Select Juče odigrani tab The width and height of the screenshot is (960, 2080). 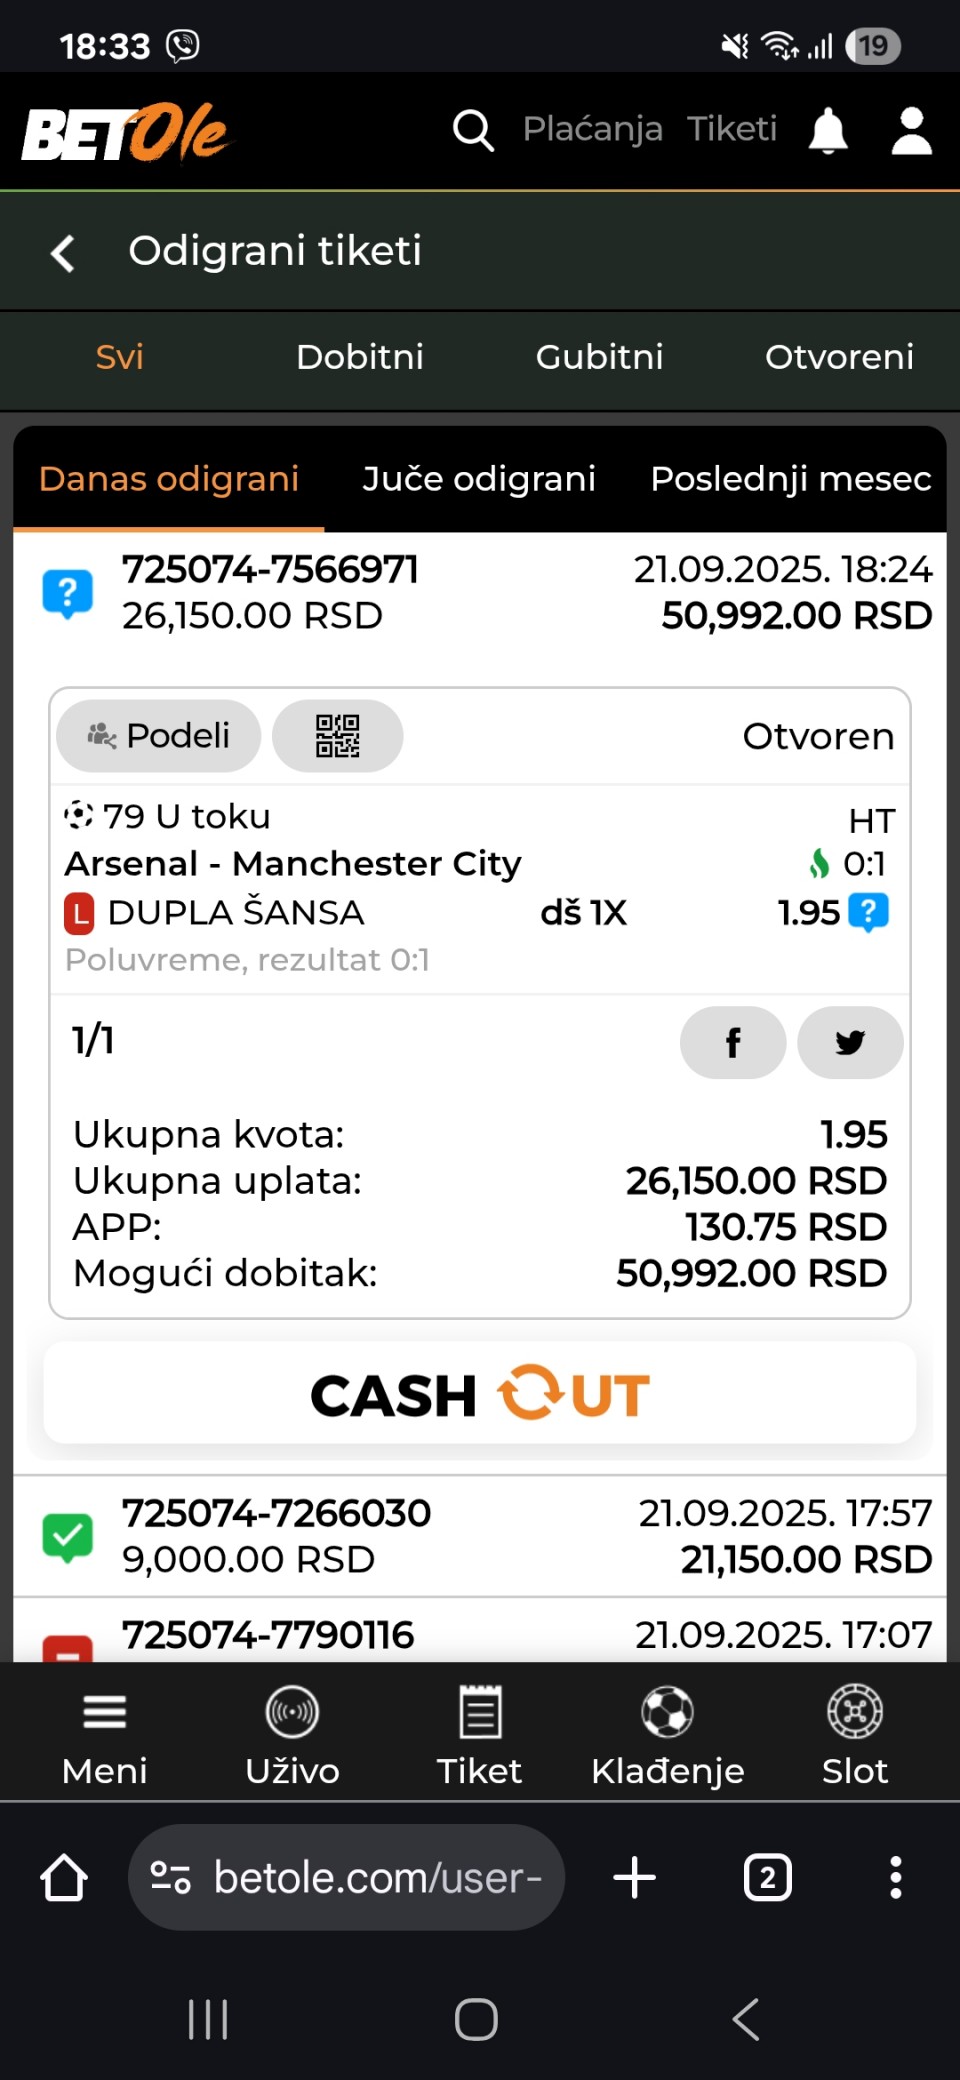point(478,479)
